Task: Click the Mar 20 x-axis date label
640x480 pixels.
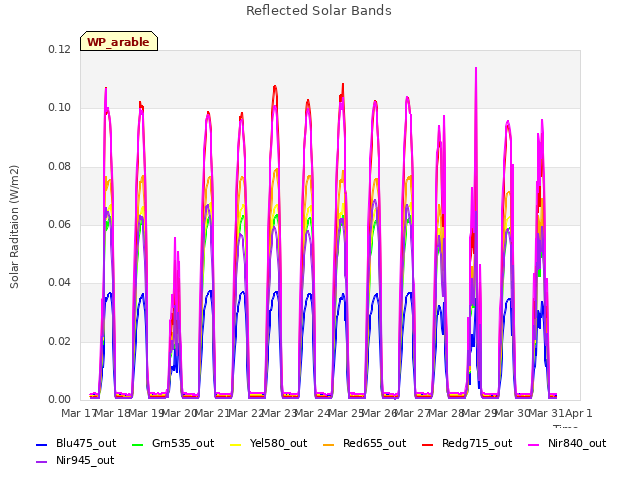Action: tap(180, 413)
